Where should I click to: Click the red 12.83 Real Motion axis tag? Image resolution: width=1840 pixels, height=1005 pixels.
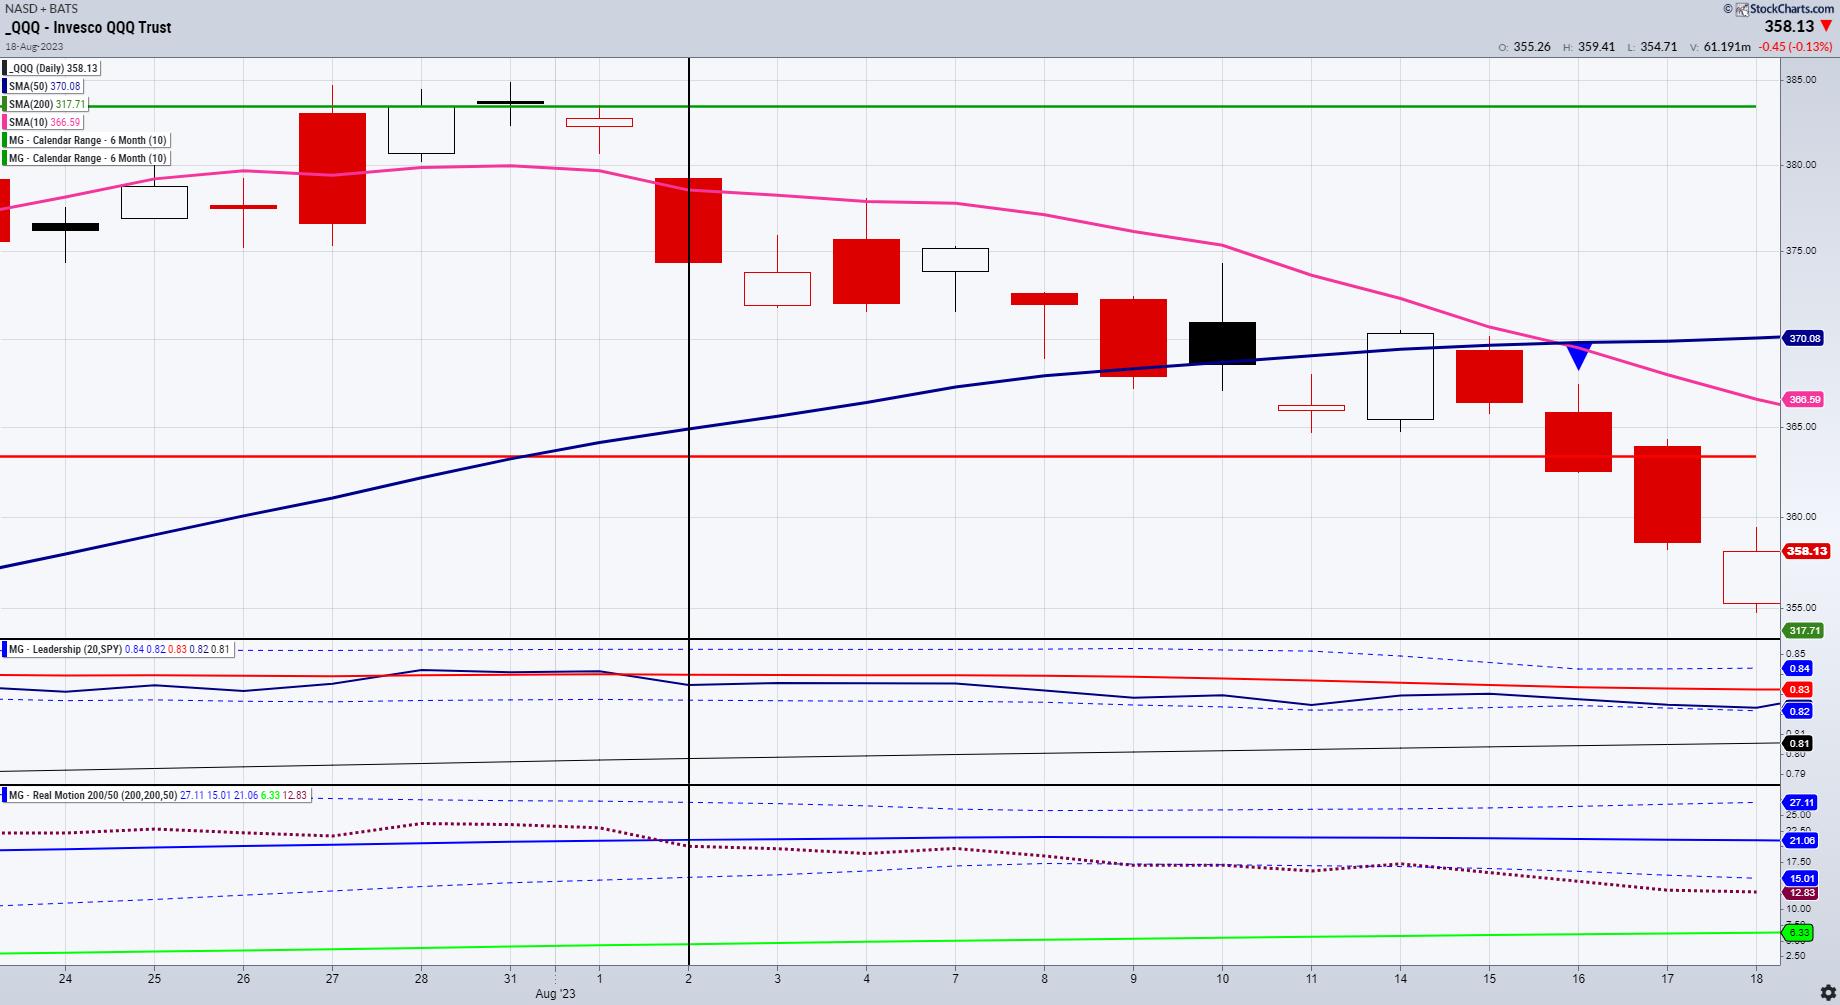1802,892
